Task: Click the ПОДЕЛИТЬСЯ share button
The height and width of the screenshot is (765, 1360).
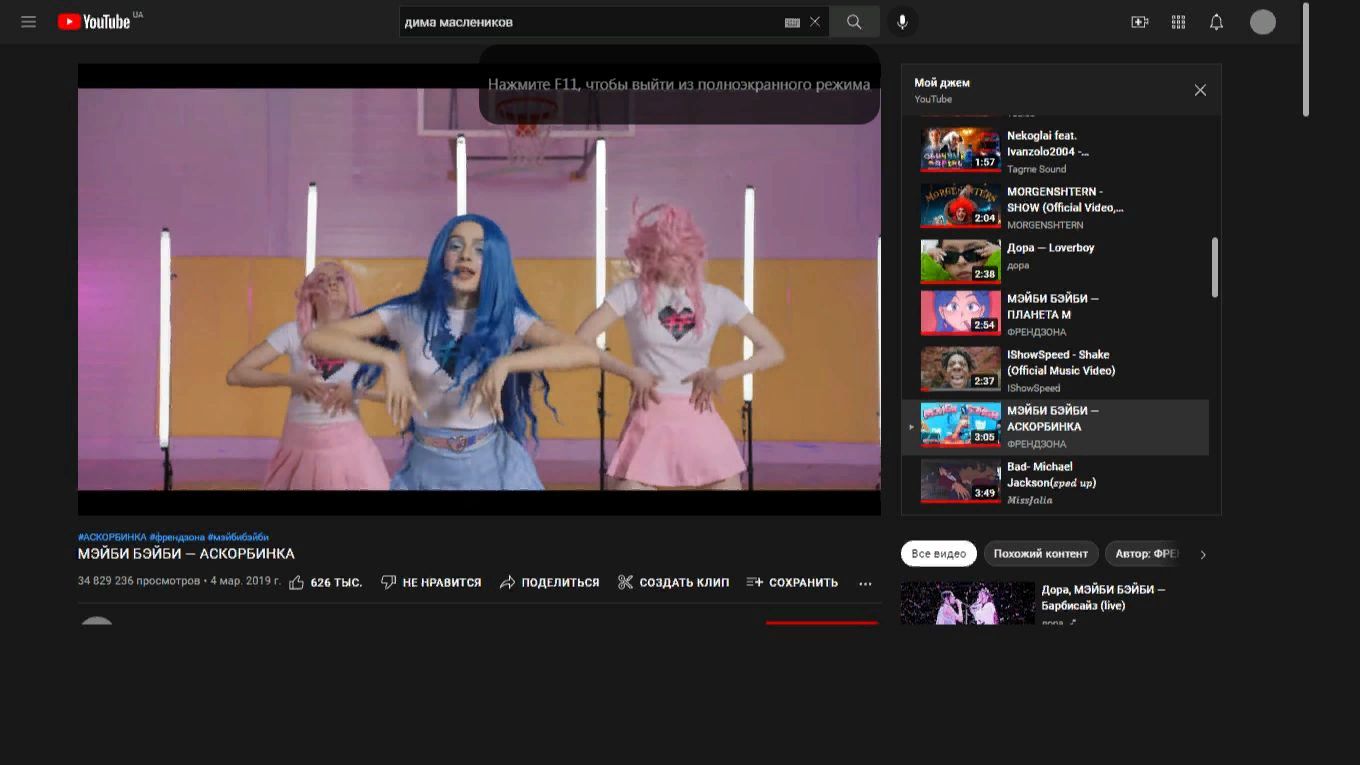Action: click(549, 582)
